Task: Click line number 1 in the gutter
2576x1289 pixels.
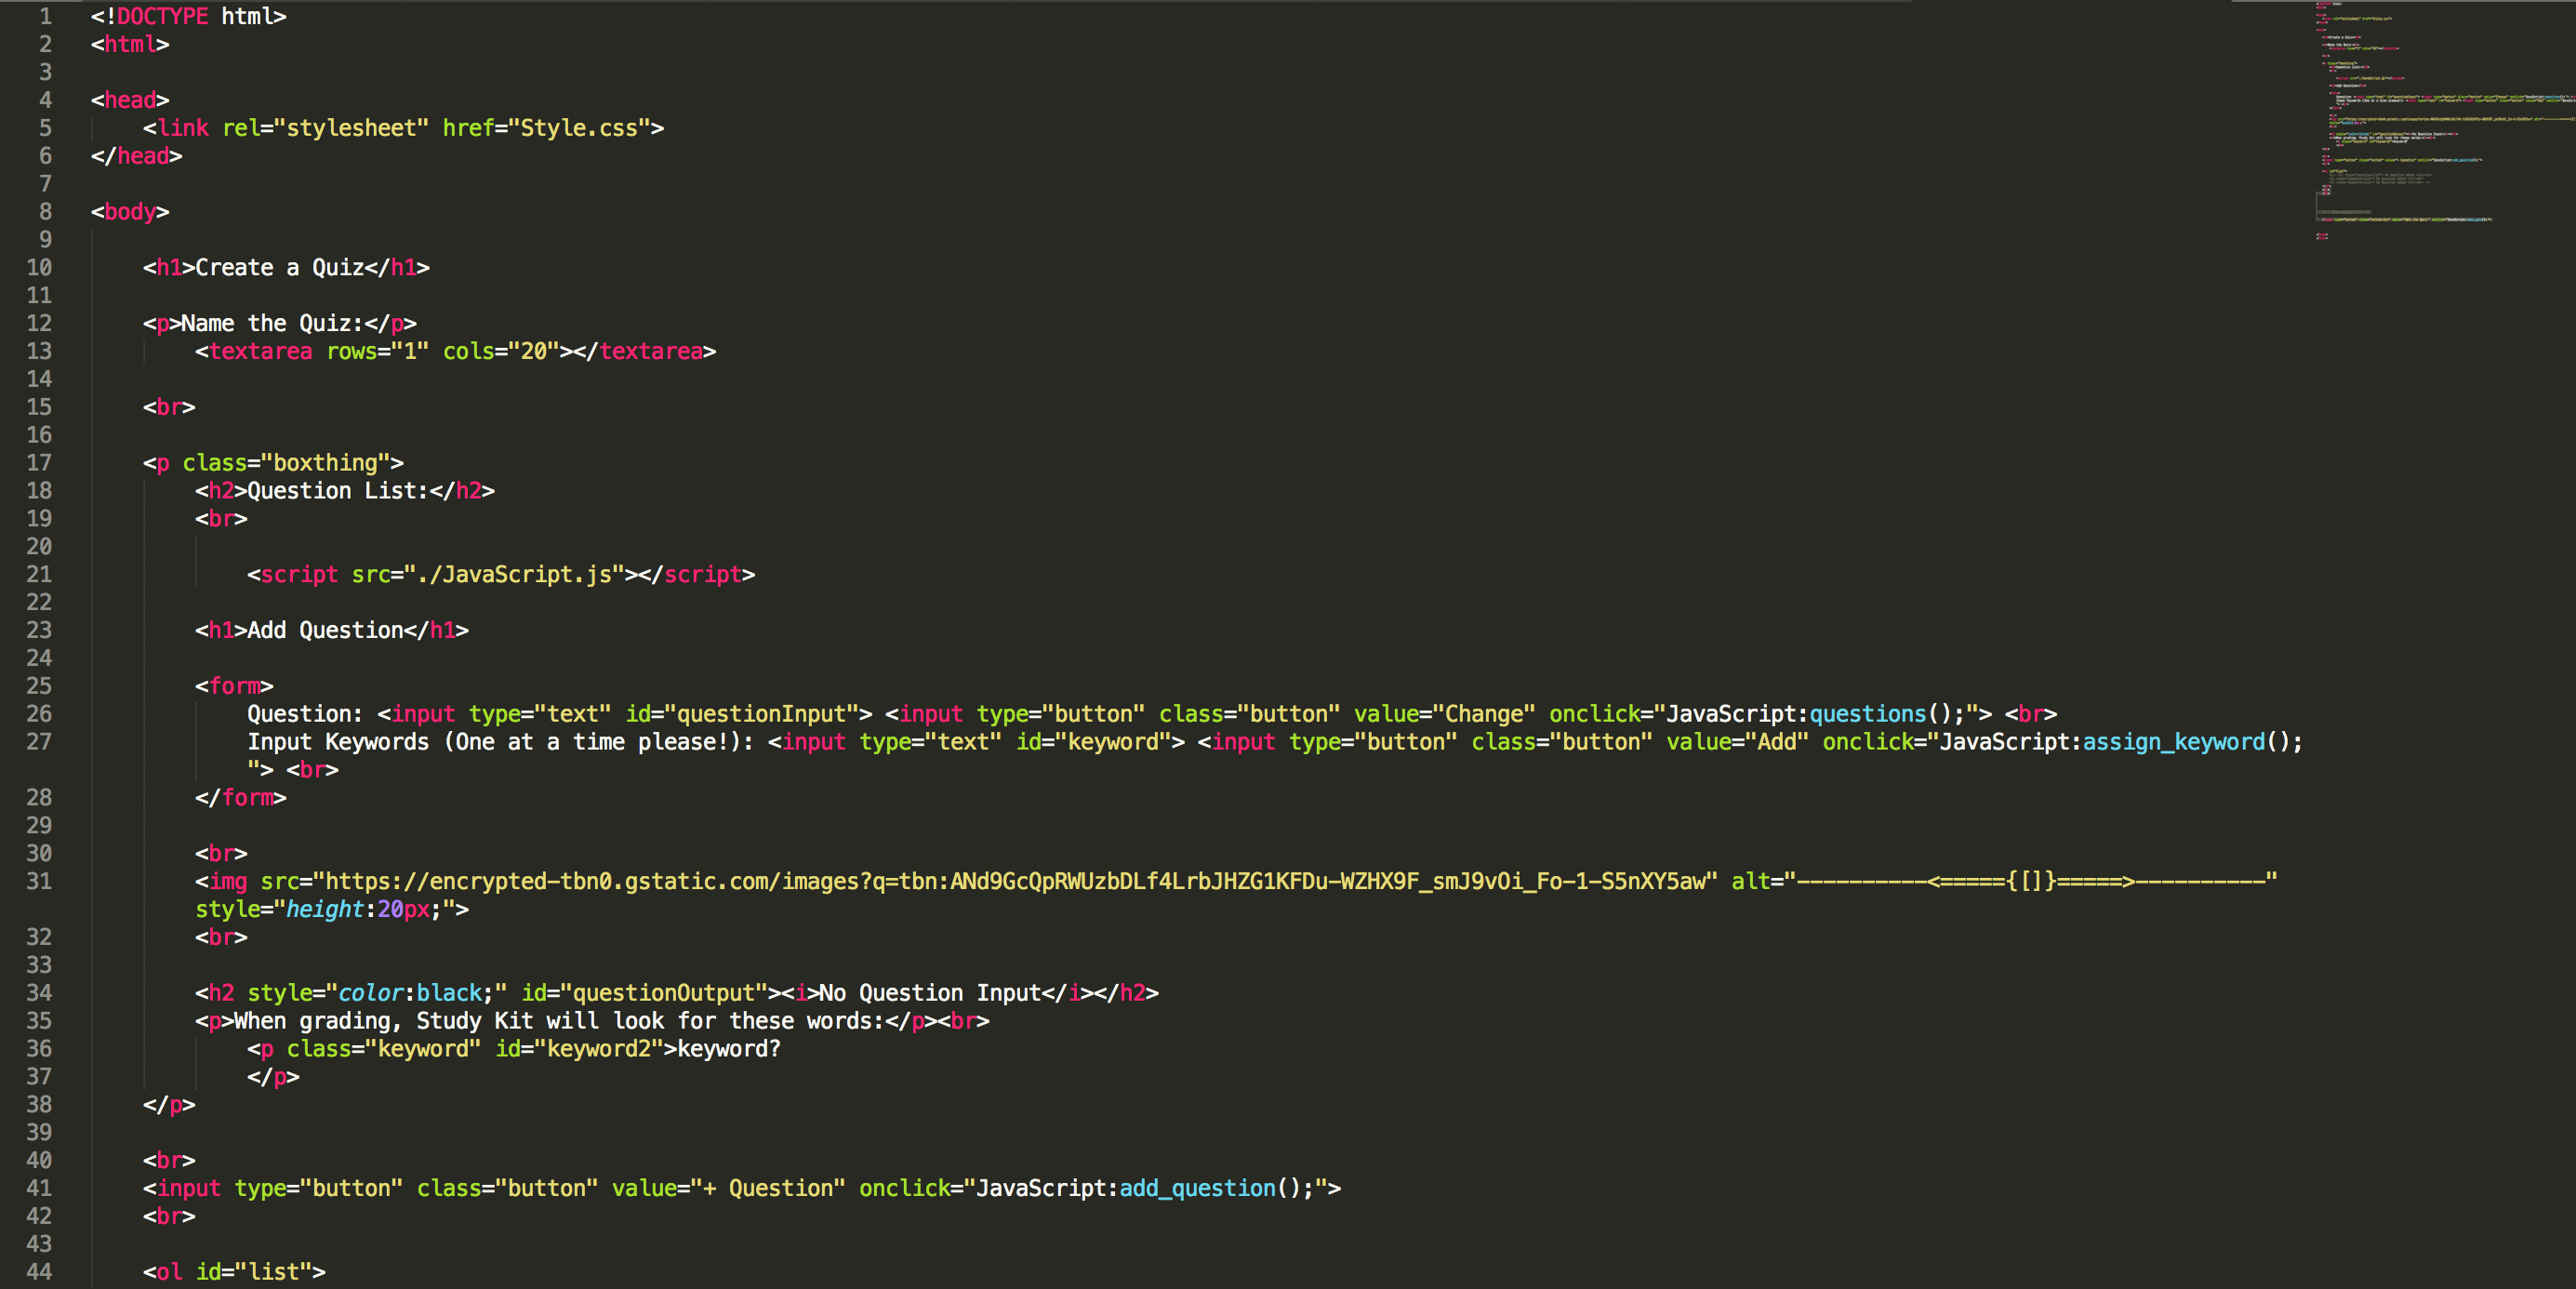Action: (45, 16)
